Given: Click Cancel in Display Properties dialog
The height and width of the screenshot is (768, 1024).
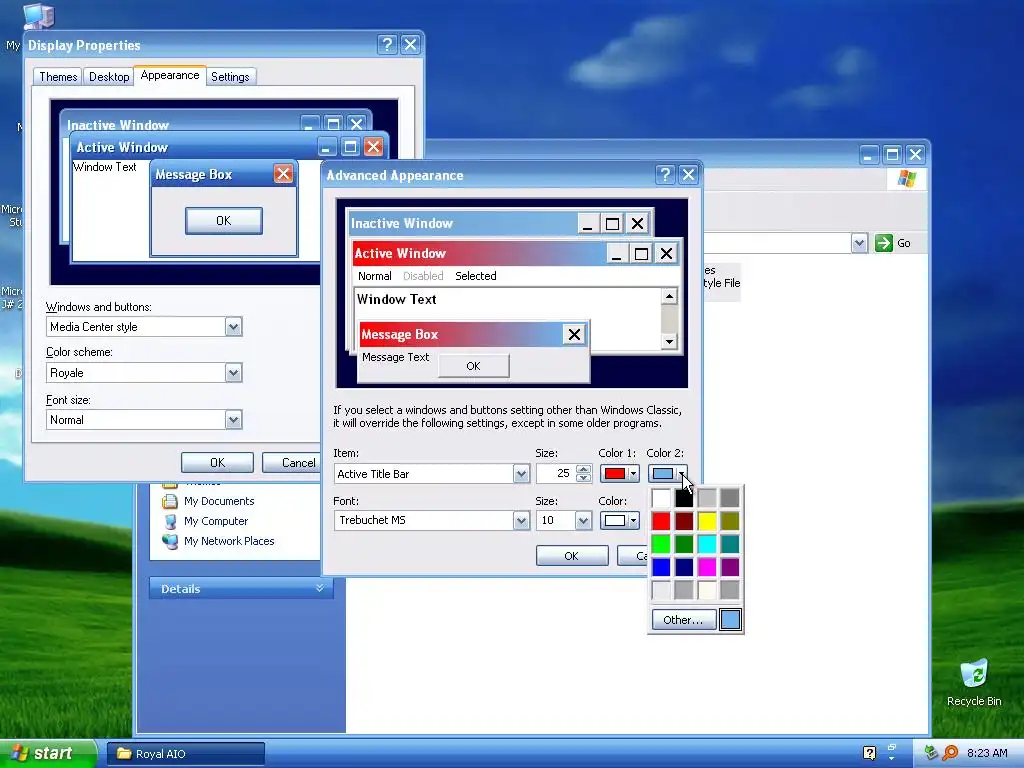Looking at the screenshot, I should [x=291, y=463].
